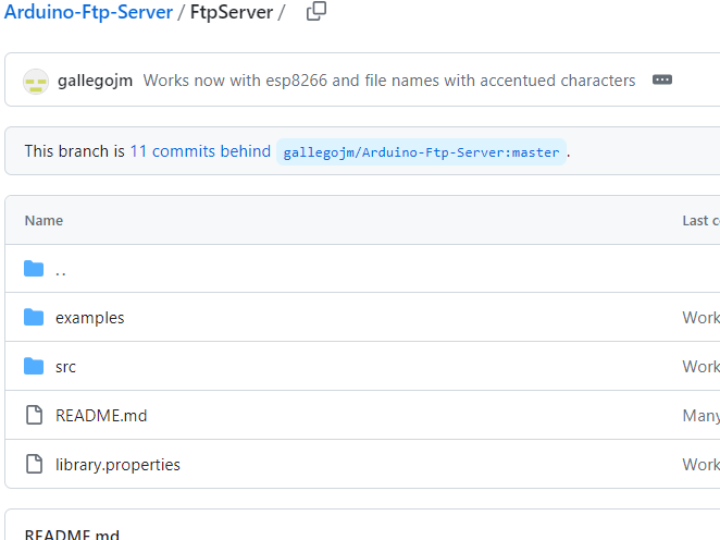Open the examples folder name
The image size is (720, 540).
(x=90, y=318)
